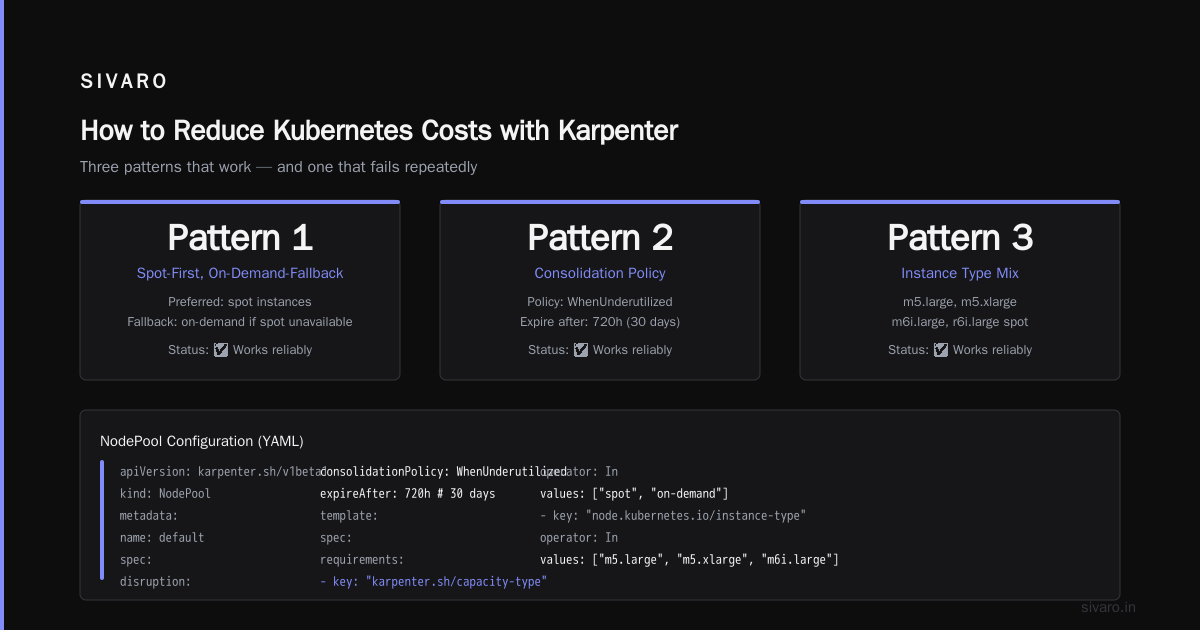This screenshot has width=1200, height=630.
Task: Click 'Policy: WhenUnderutilized' in Pattern 2
Action: (600, 302)
